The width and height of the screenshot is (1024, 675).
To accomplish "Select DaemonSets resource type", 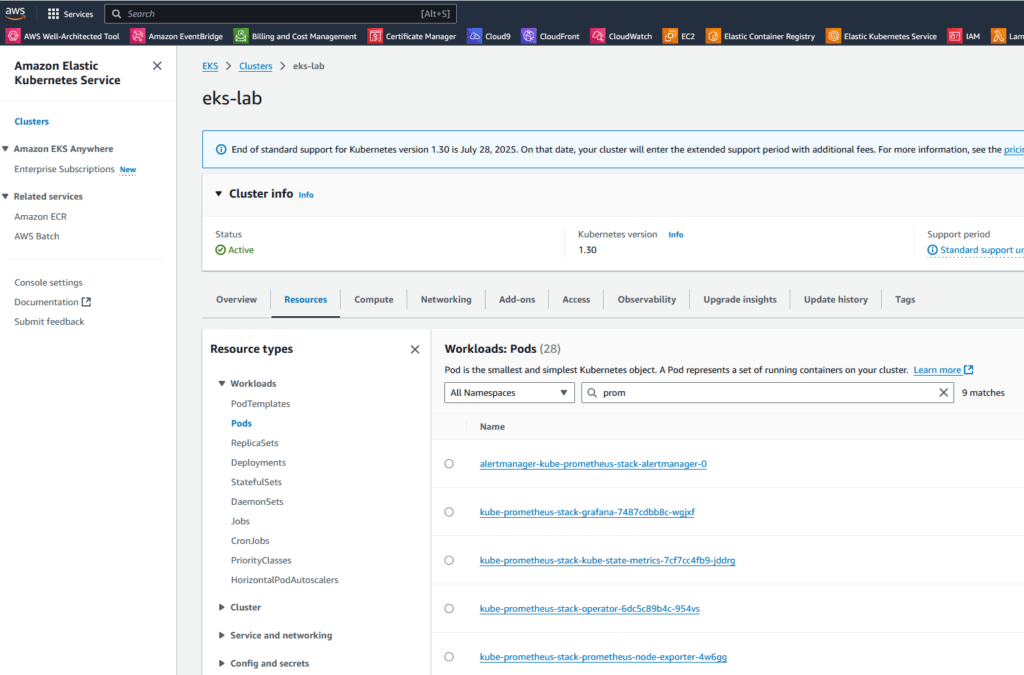I will [257, 501].
